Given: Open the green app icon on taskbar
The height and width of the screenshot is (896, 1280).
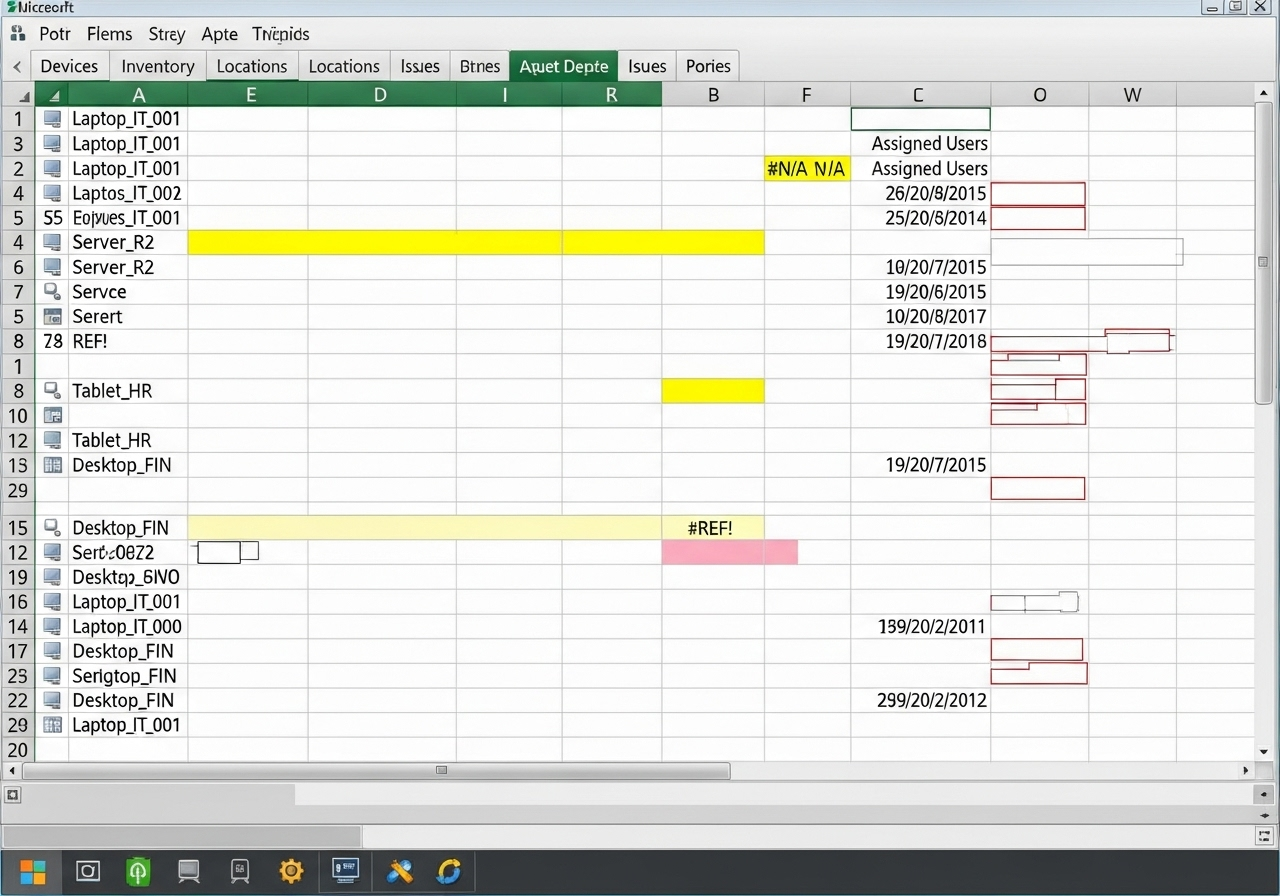Looking at the screenshot, I should coord(138,871).
